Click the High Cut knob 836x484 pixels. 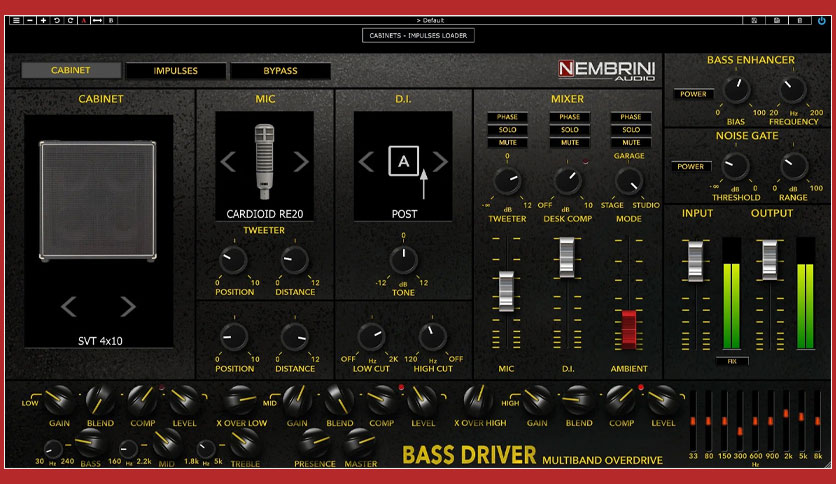click(432, 336)
